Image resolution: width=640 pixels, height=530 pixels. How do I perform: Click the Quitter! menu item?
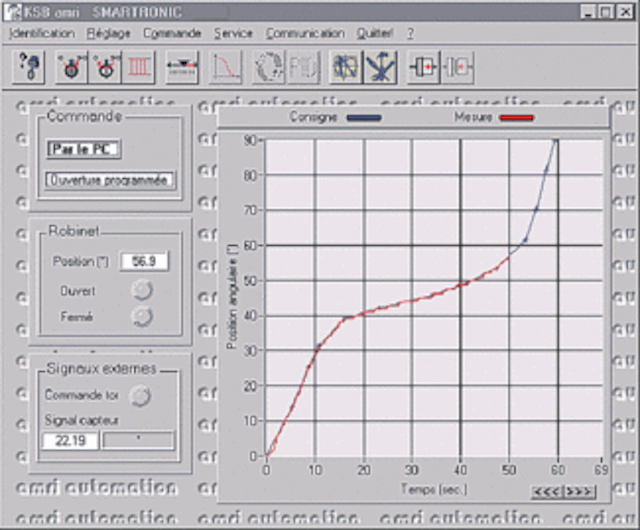(x=375, y=33)
